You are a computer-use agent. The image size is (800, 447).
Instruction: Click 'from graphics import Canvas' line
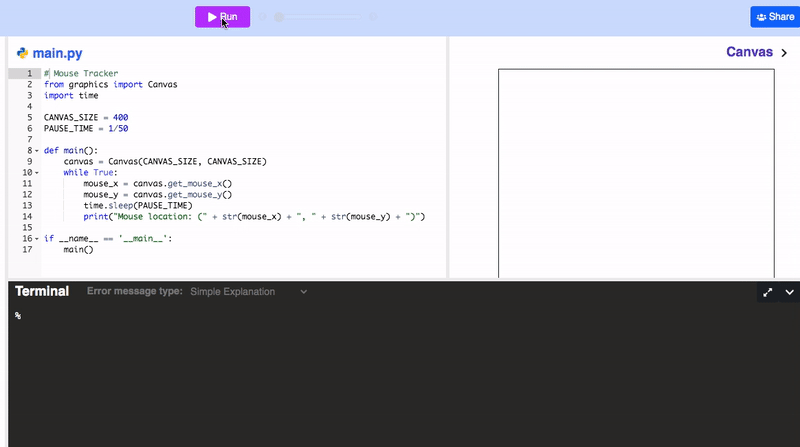pyautogui.click(x=111, y=84)
